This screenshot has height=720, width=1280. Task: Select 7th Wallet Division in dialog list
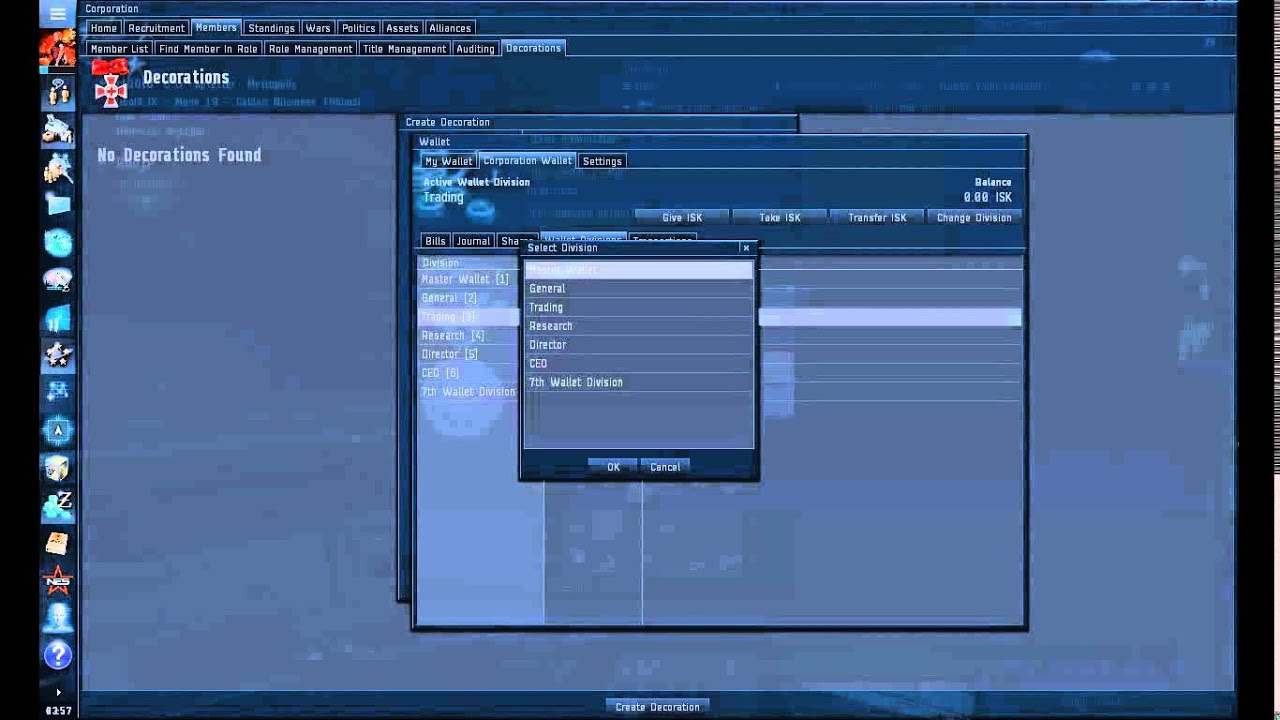tap(639, 383)
